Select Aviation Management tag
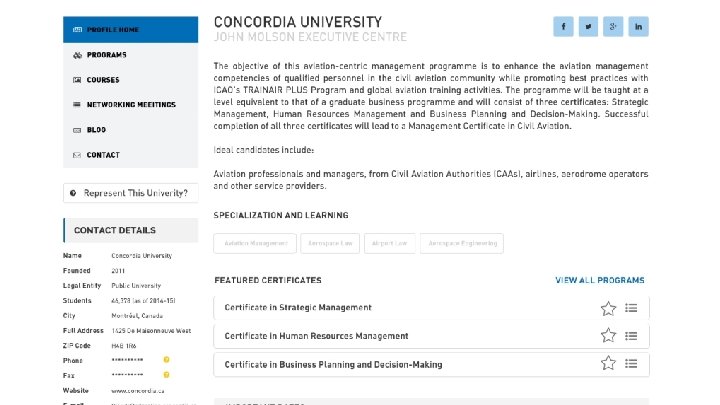This screenshot has width=720, height=405. click(255, 243)
